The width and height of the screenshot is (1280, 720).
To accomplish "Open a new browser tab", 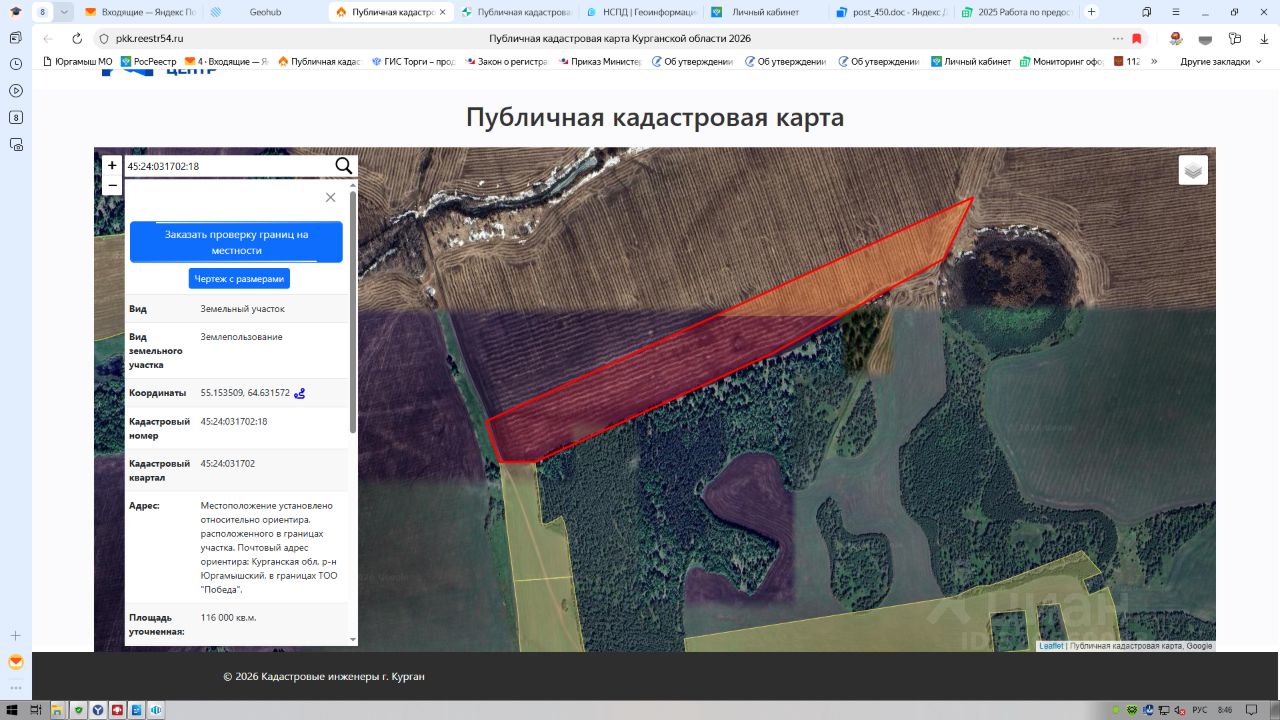I will [x=1091, y=12].
